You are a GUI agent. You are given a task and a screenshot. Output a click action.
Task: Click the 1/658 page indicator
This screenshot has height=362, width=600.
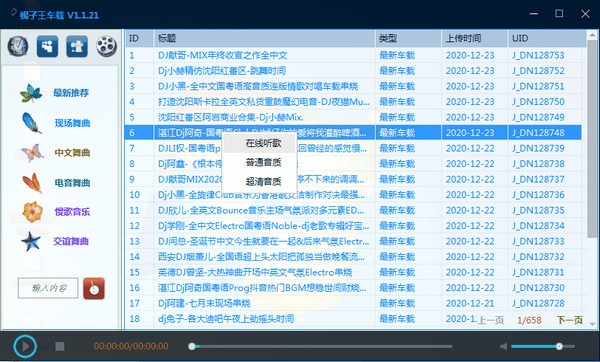pos(529,320)
